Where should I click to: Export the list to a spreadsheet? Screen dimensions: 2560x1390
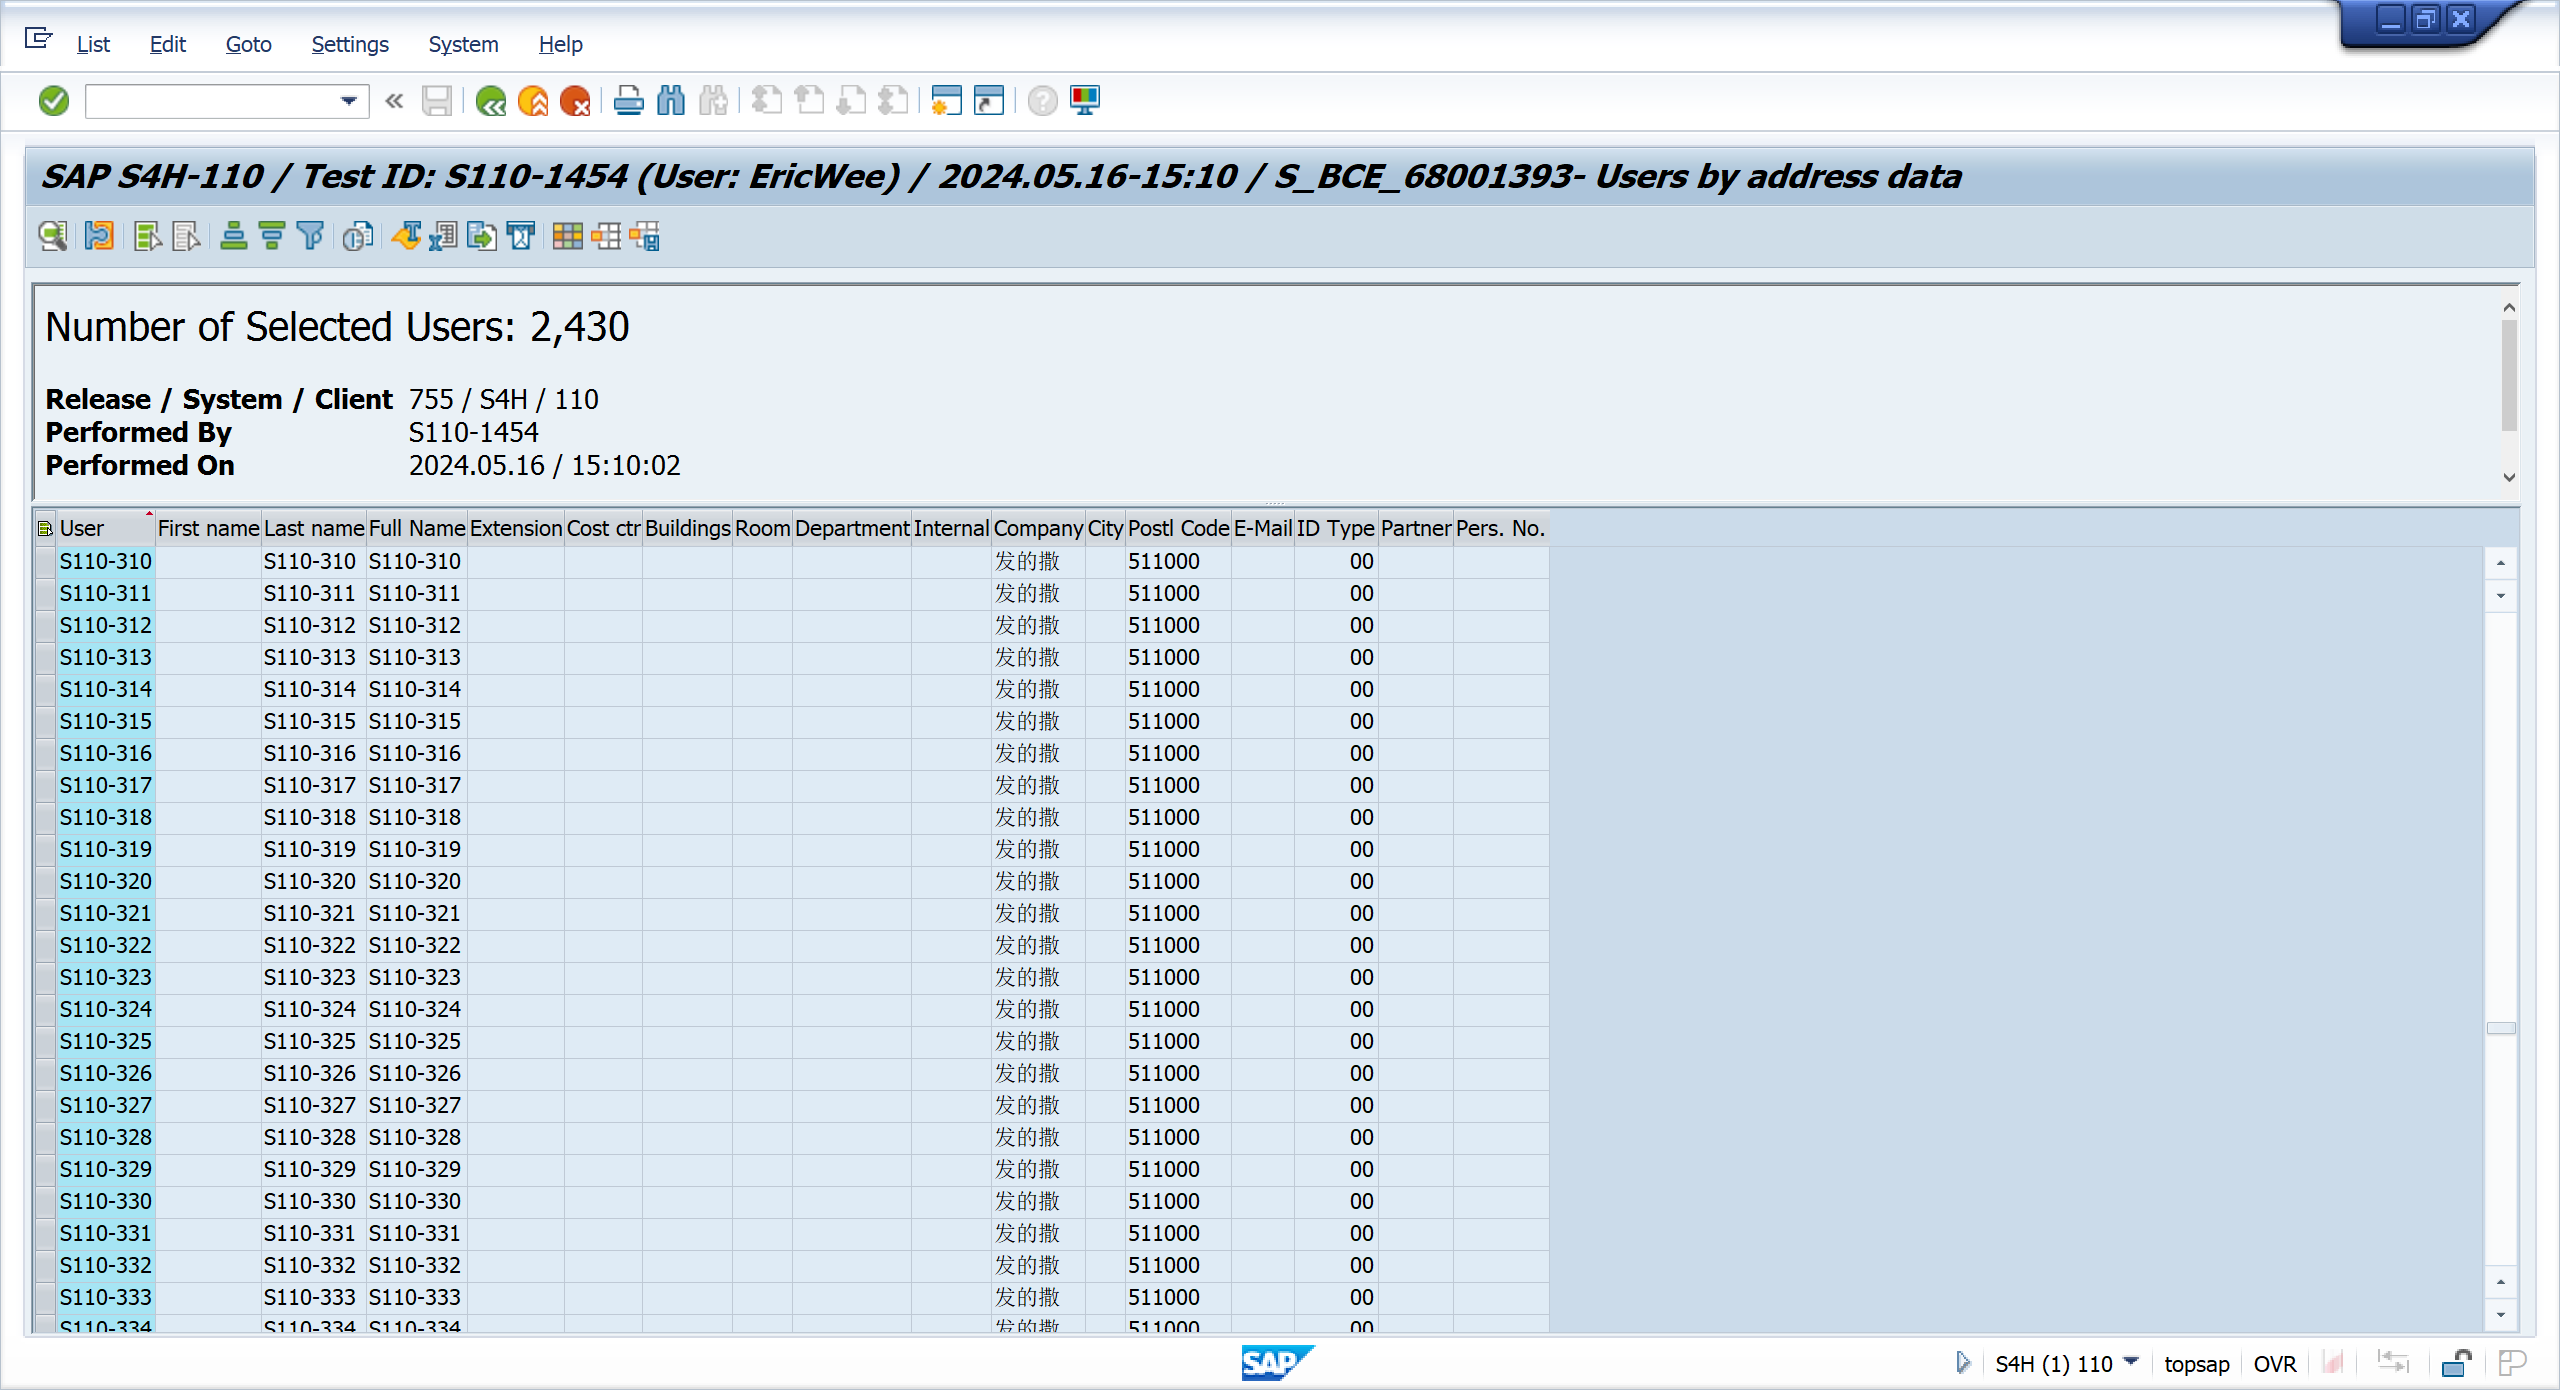[443, 237]
